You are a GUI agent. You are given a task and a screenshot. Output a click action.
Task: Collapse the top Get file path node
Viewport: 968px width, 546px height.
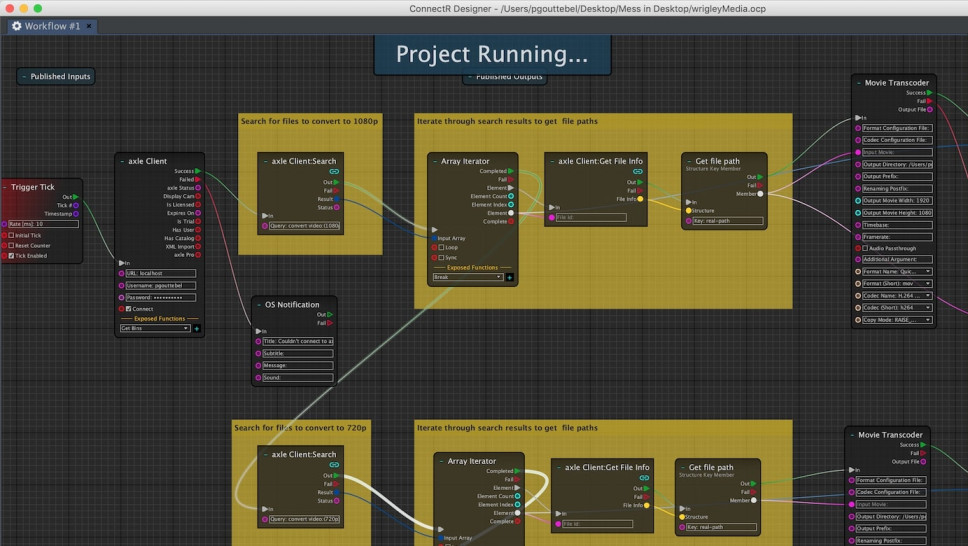pyautogui.click(x=689, y=161)
